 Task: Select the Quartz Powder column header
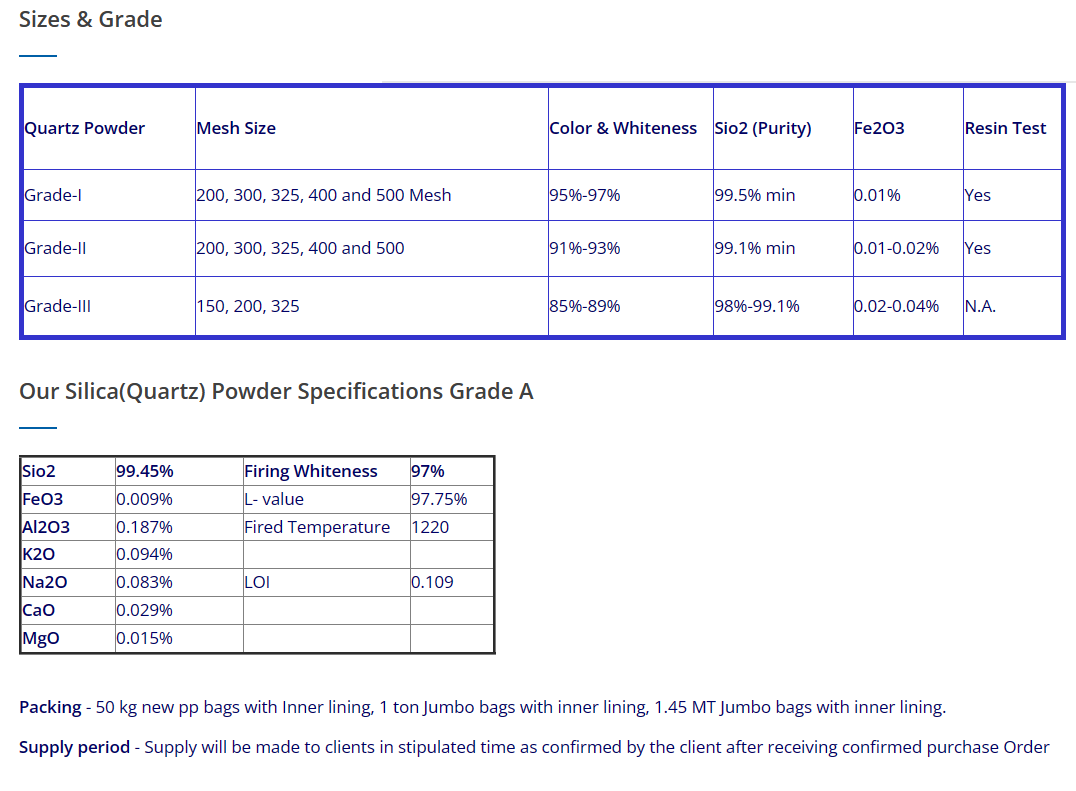point(109,128)
